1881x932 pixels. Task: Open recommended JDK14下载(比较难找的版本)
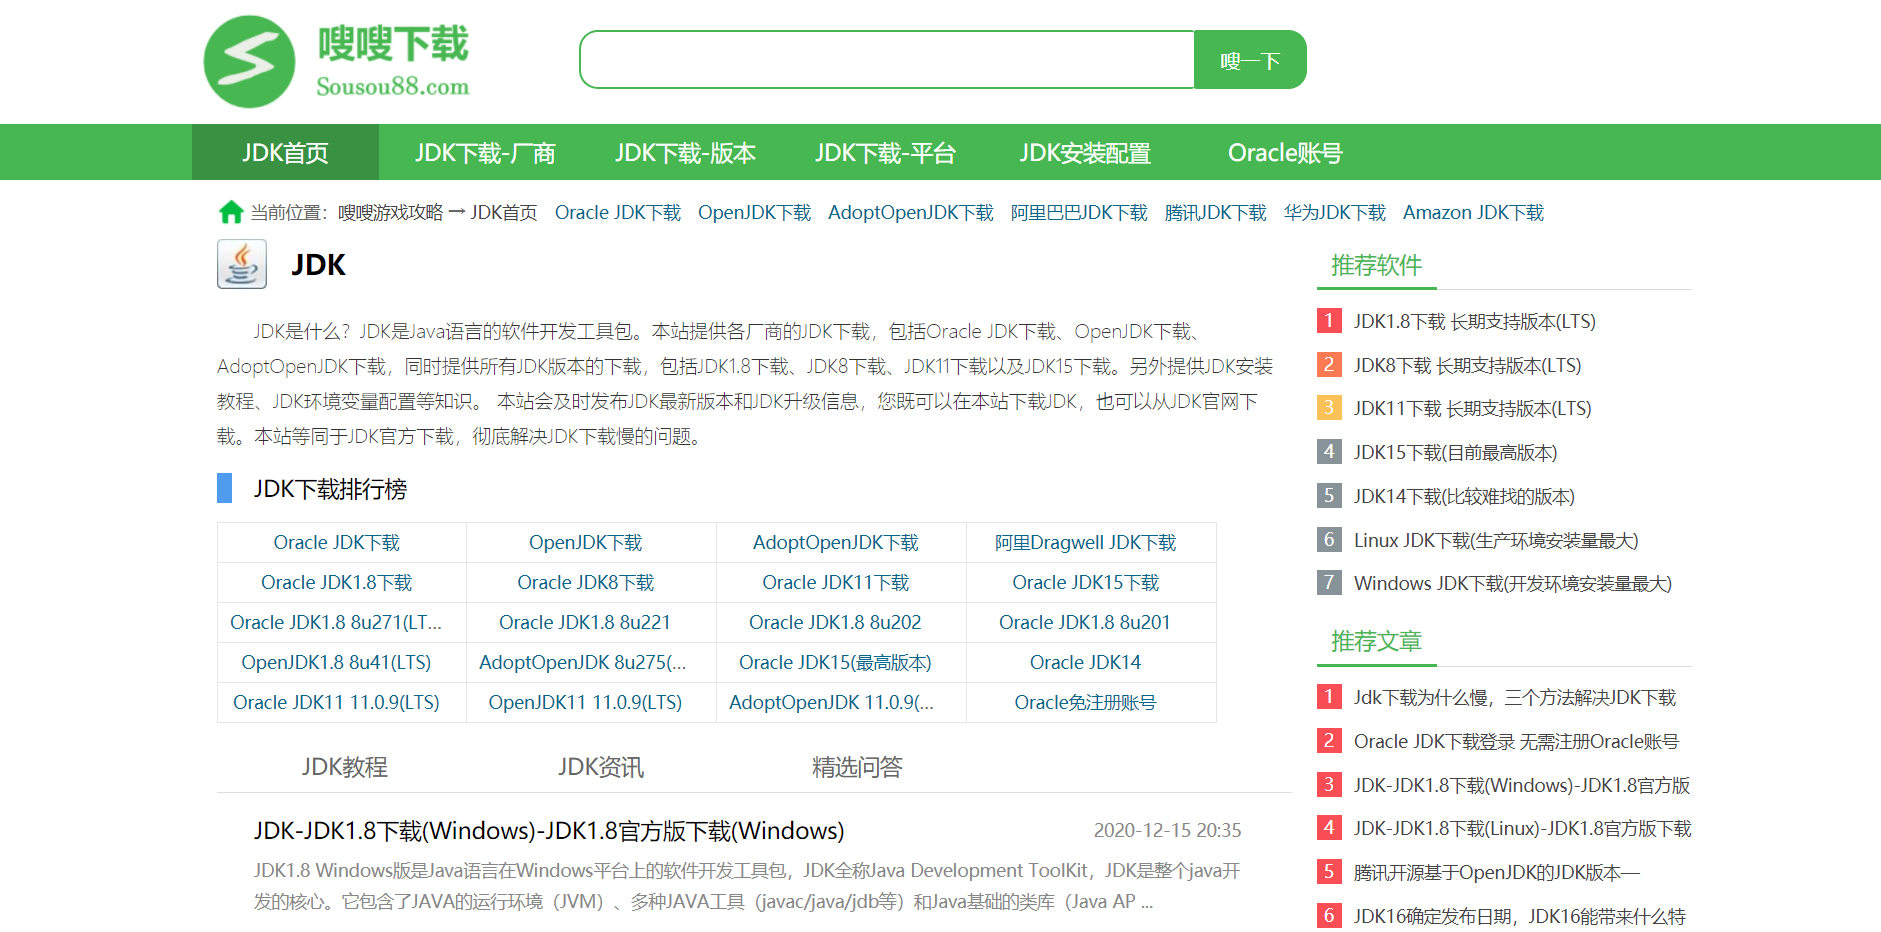coord(1464,496)
